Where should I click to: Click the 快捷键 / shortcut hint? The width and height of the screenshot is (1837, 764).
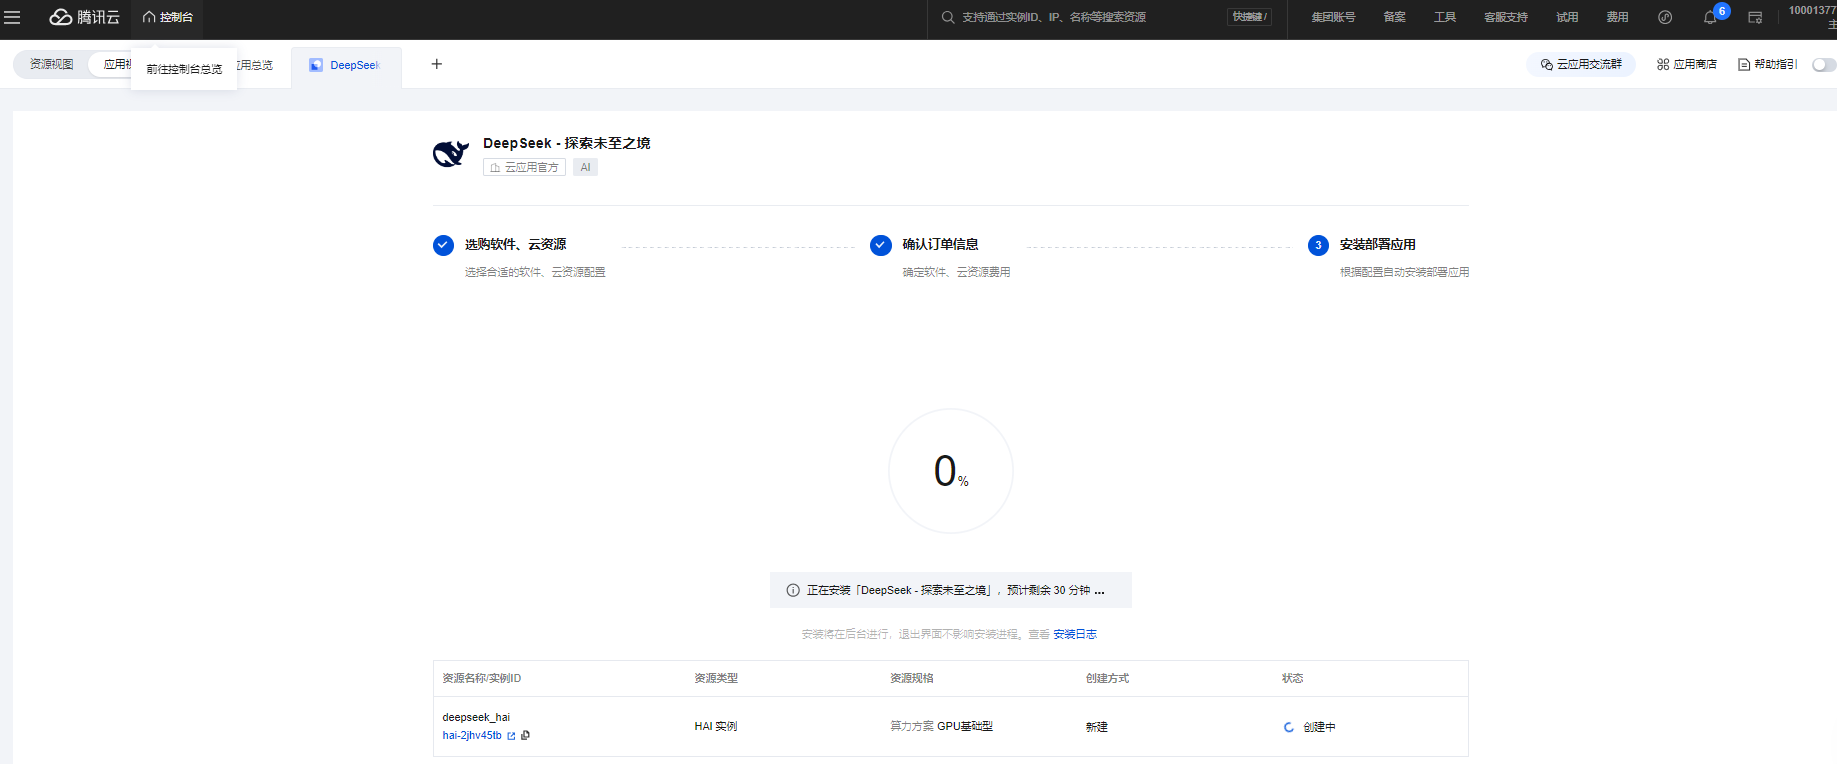(x=1249, y=17)
